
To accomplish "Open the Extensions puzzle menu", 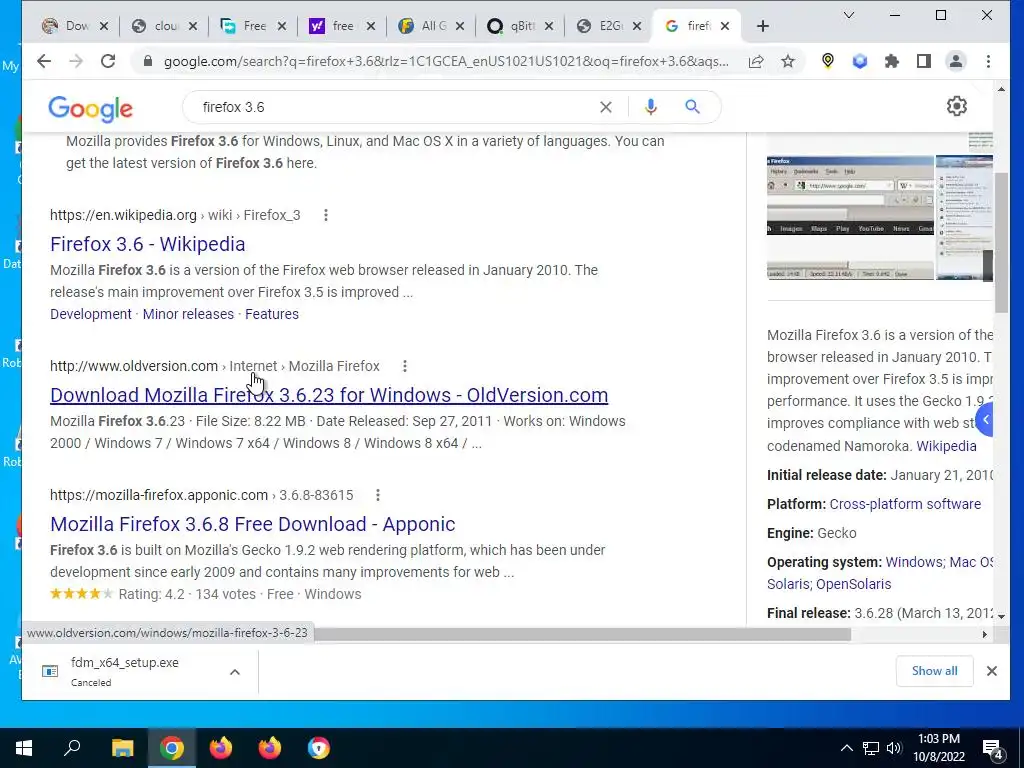I will 891,61.
